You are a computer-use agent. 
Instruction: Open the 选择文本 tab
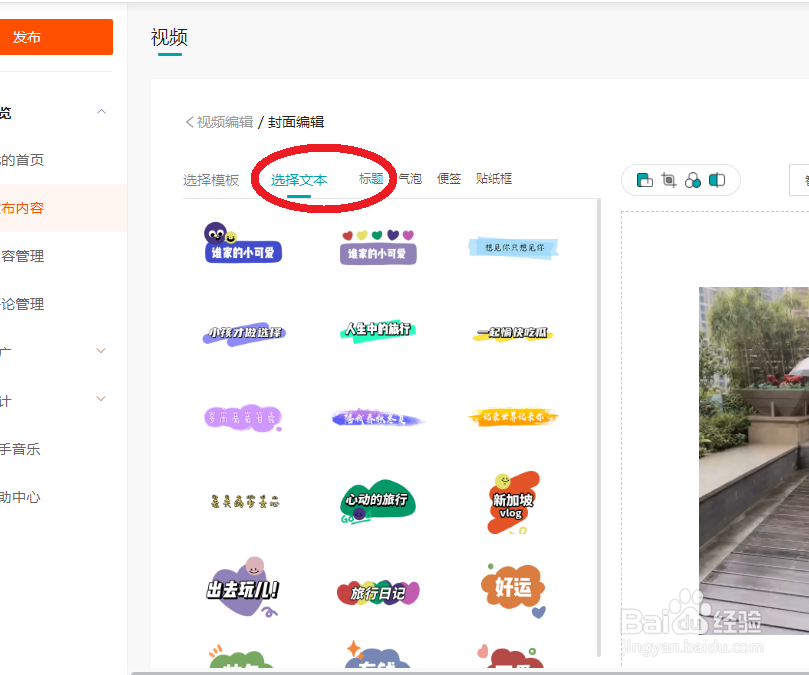(x=300, y=177)
